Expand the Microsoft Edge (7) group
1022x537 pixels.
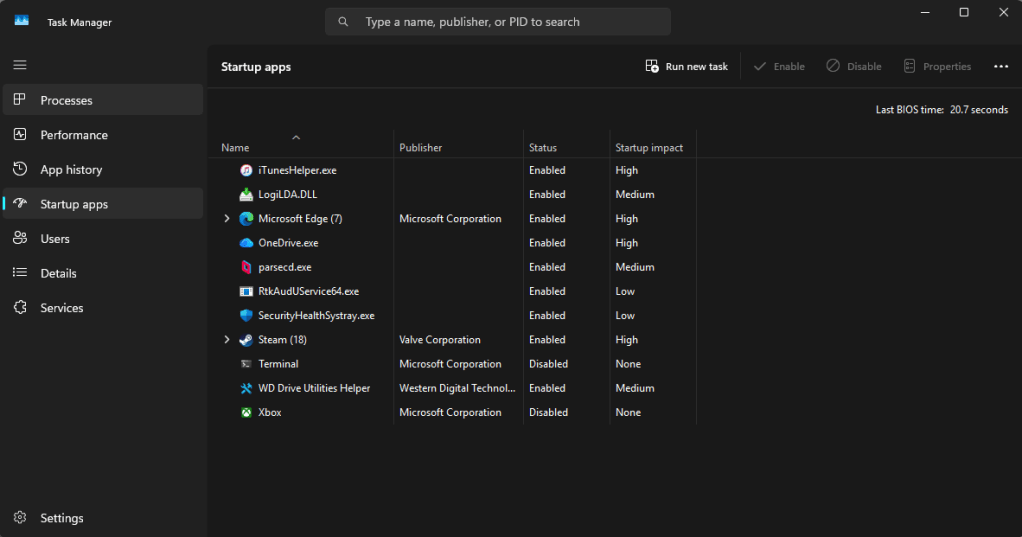pyautogui.click(x=227, y=218)
